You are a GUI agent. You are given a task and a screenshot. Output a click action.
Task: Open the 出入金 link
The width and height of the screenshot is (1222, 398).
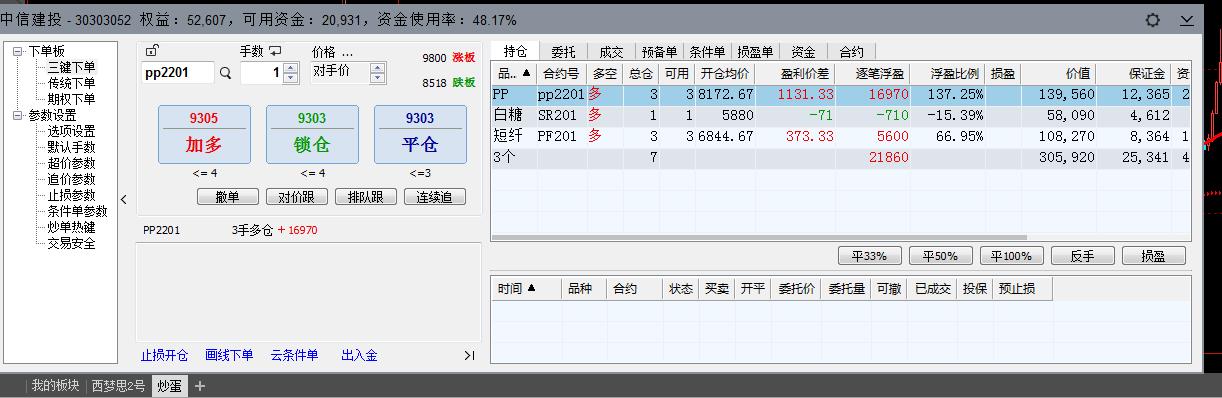(x=359, y=355)
